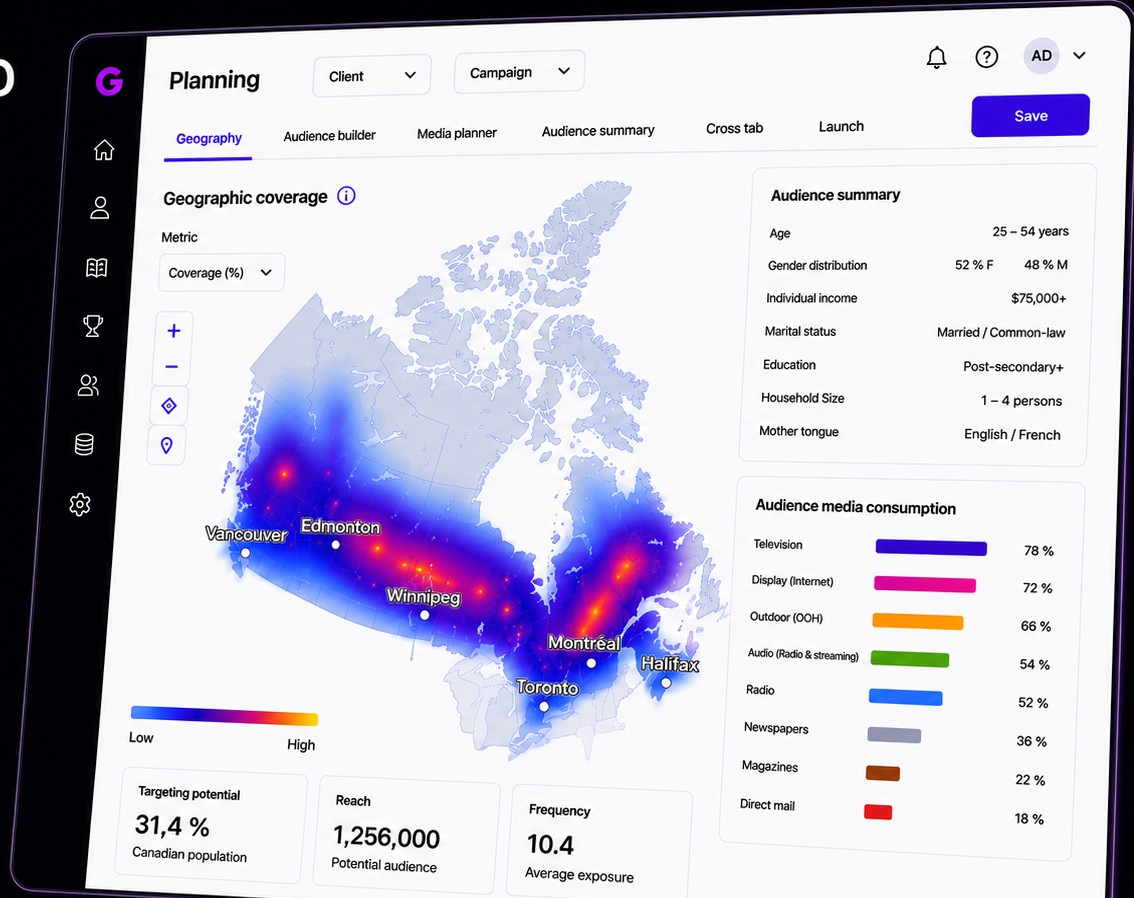This screenshot has width=1134, height=898.
Task: Open the Client dropdown
Action: (372, 75)
